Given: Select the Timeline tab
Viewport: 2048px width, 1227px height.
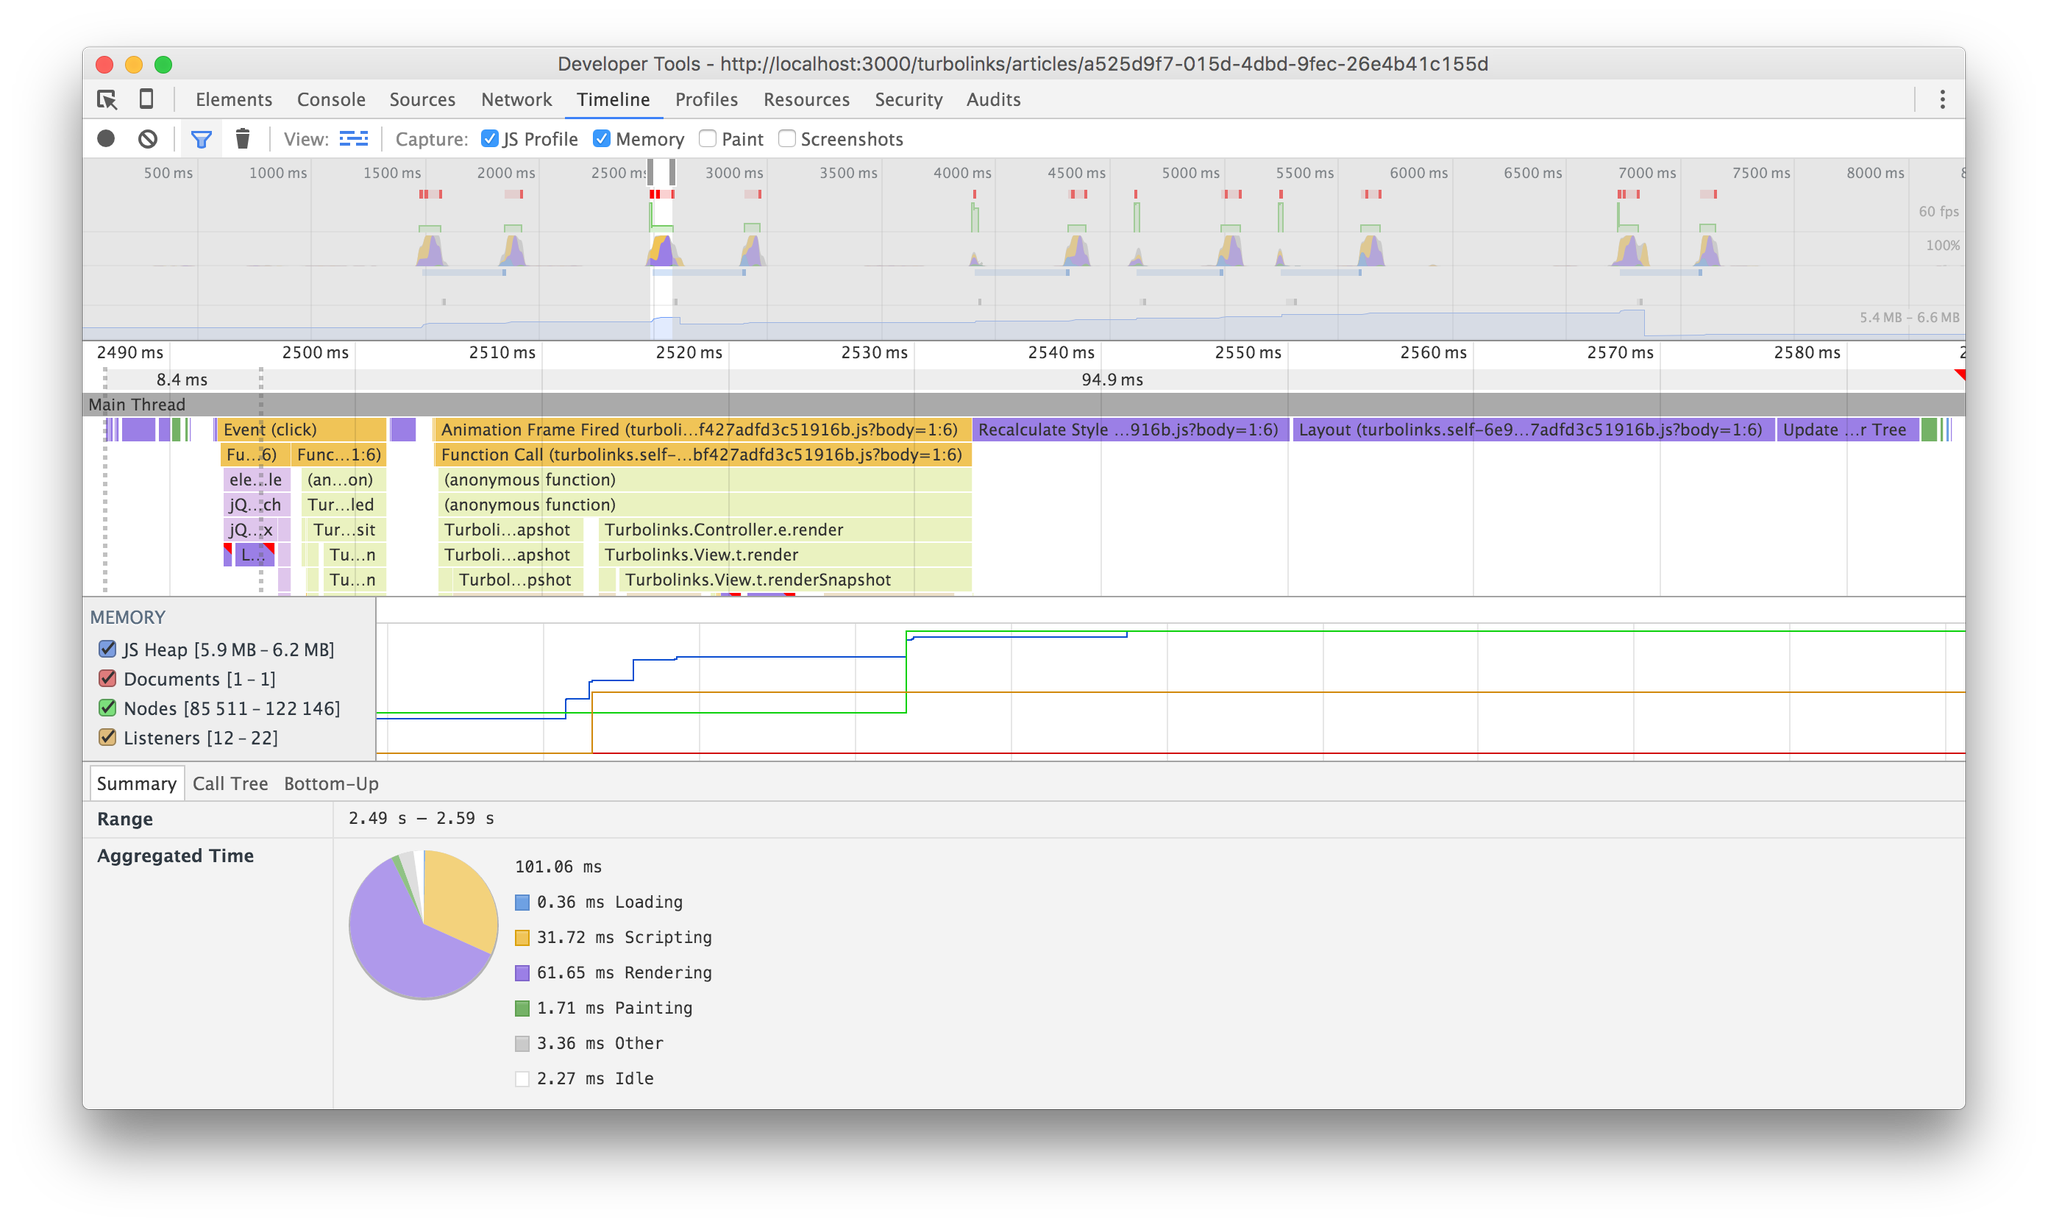Looking at the screenshot, I should tap(612, 99).
